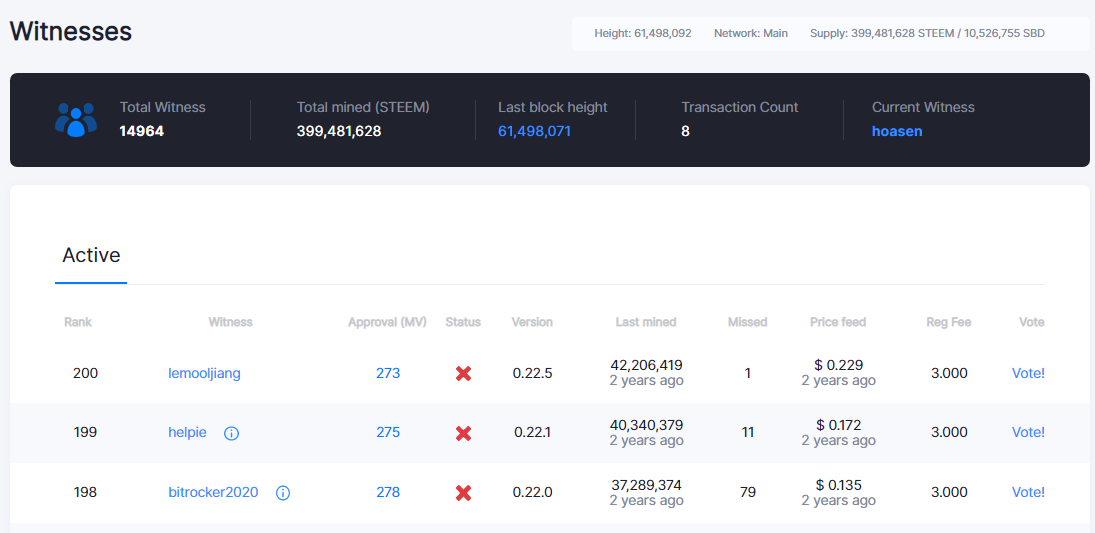The width and height of the screenshot is (1095, 533).
Task: Click the info icon beside bitrocker2020
Action: pyautogui.click(x=283, y=493)
